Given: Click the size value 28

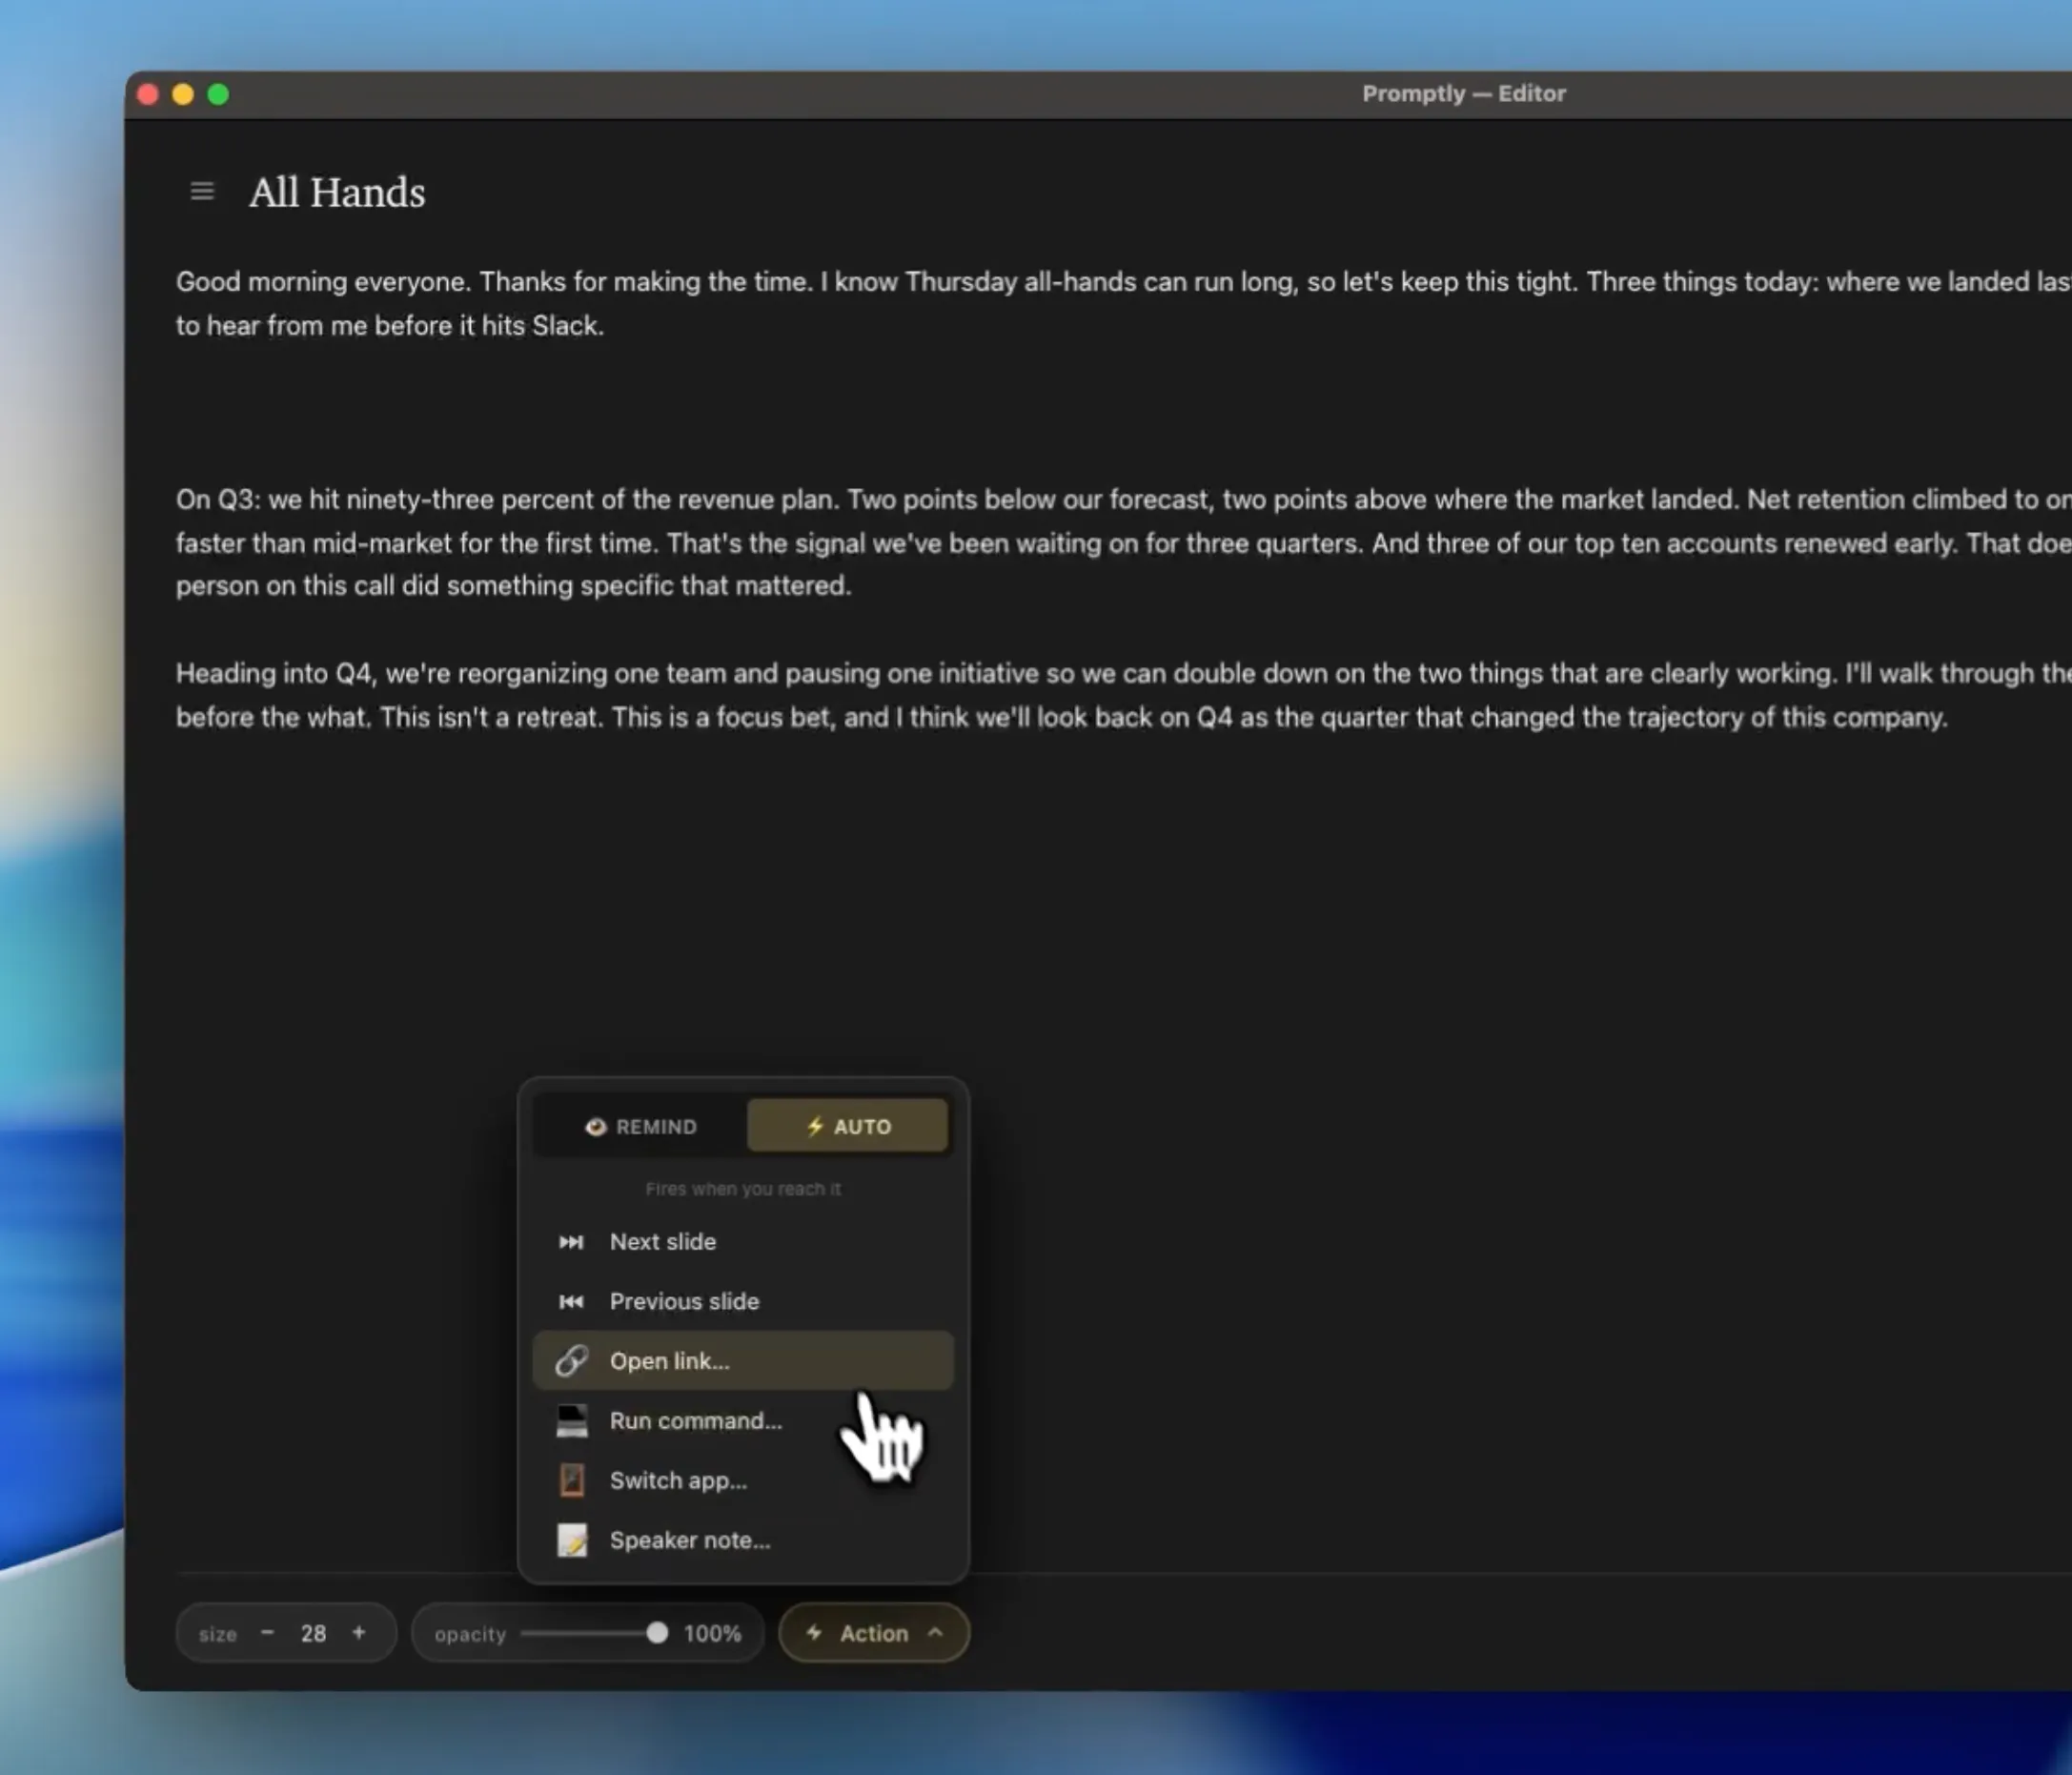Looking at the screenshot, I should click(313, 1634).
